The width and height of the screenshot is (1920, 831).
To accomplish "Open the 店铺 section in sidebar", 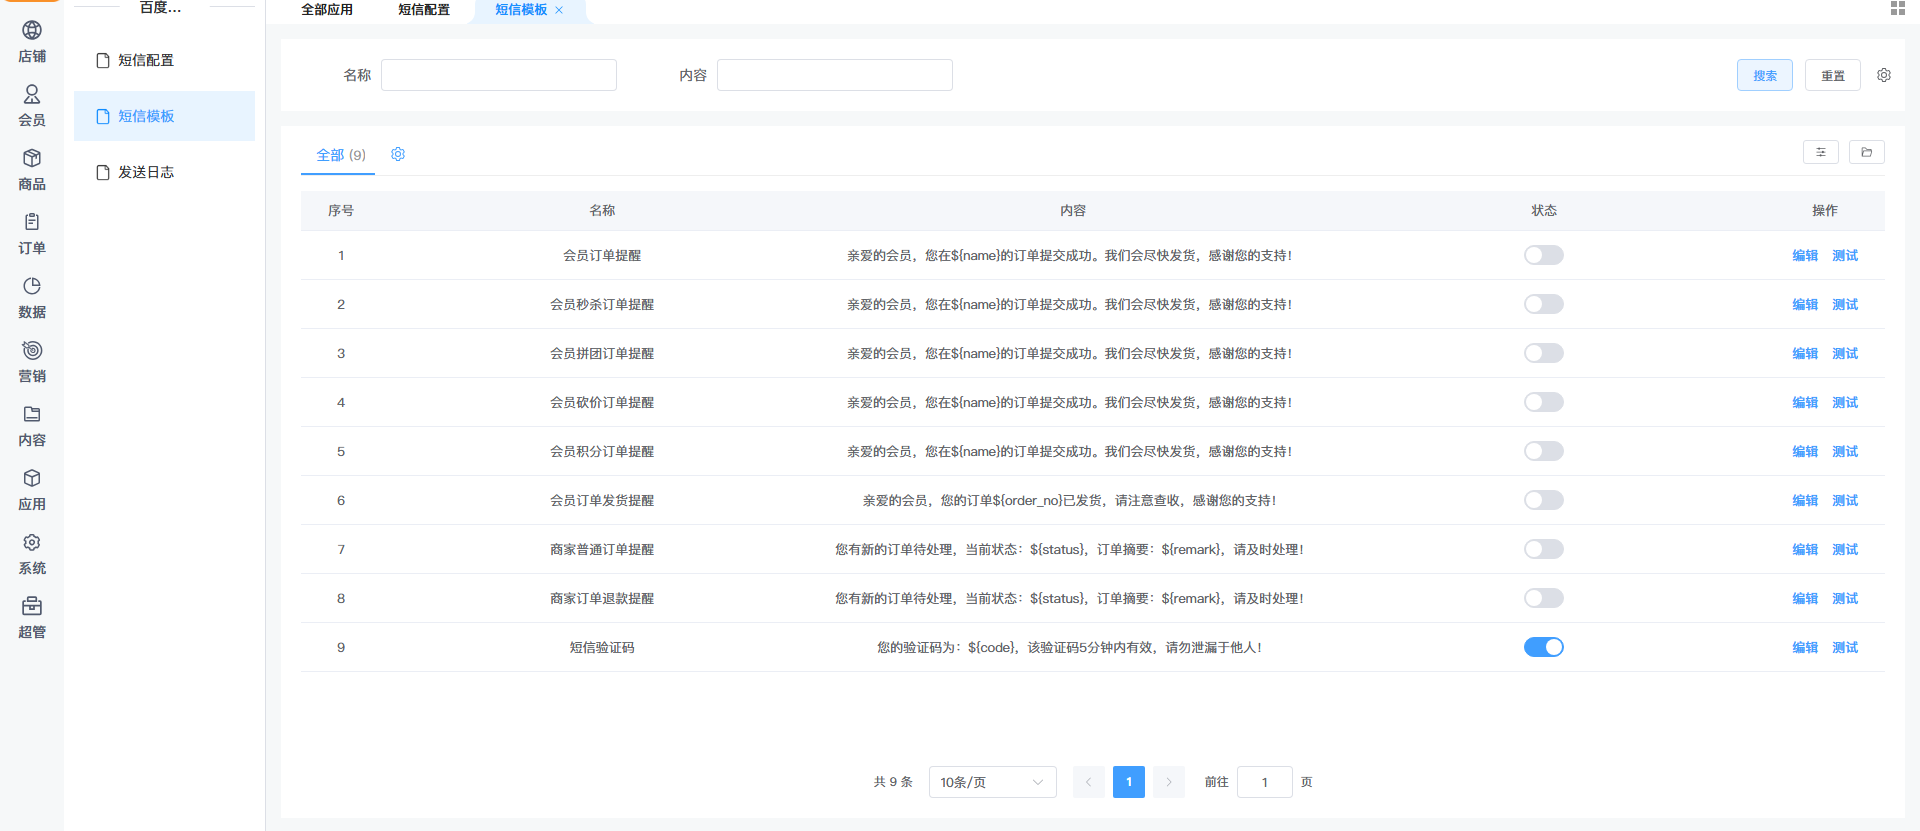I will tap(32, 42).
